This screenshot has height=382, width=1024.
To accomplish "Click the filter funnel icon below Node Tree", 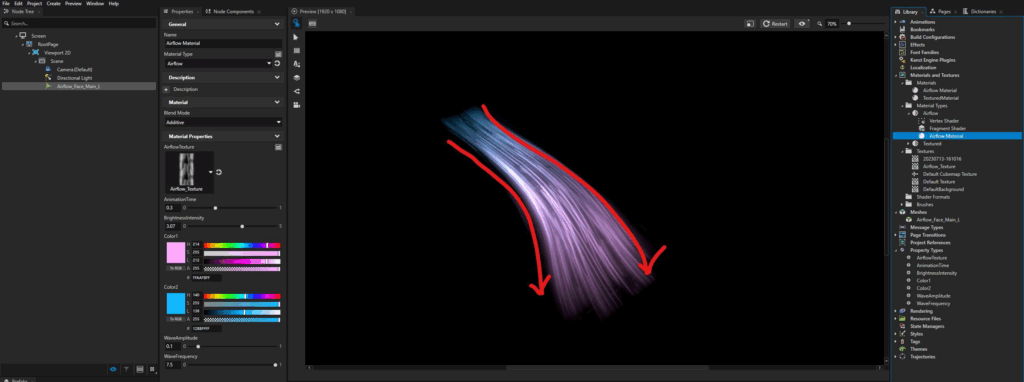I will pos(126,369).
